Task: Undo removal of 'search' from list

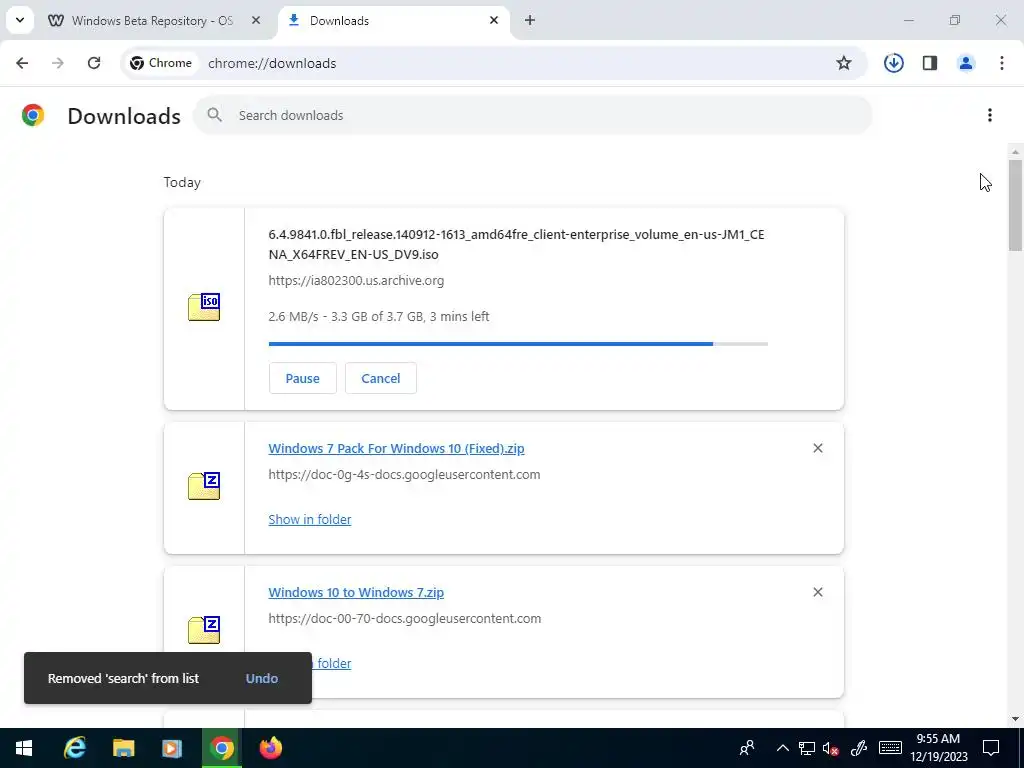Action: pyautogui.click(x=262, y=679)
